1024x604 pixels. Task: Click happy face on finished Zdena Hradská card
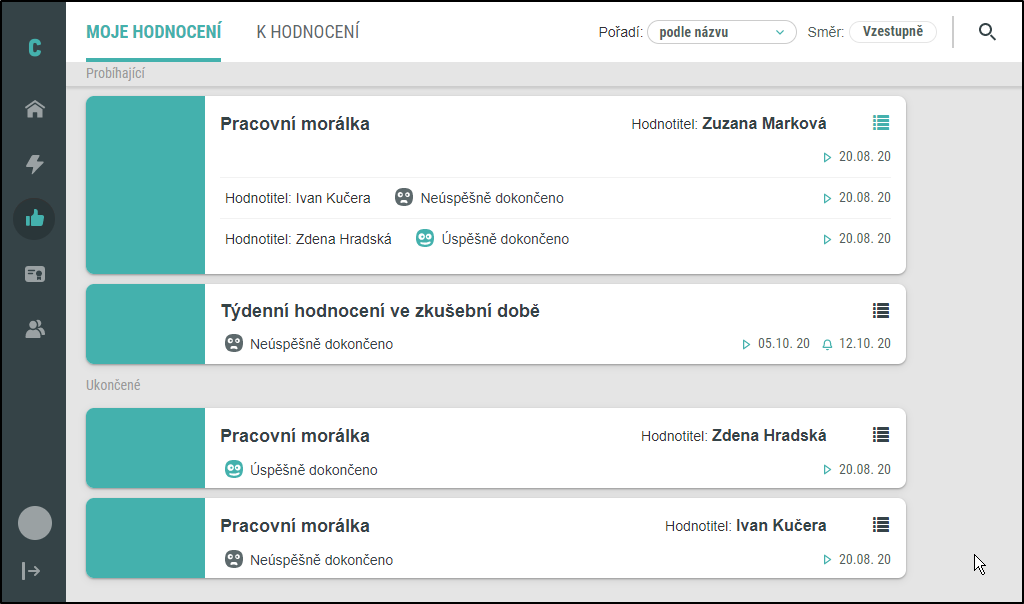(234, 469)
